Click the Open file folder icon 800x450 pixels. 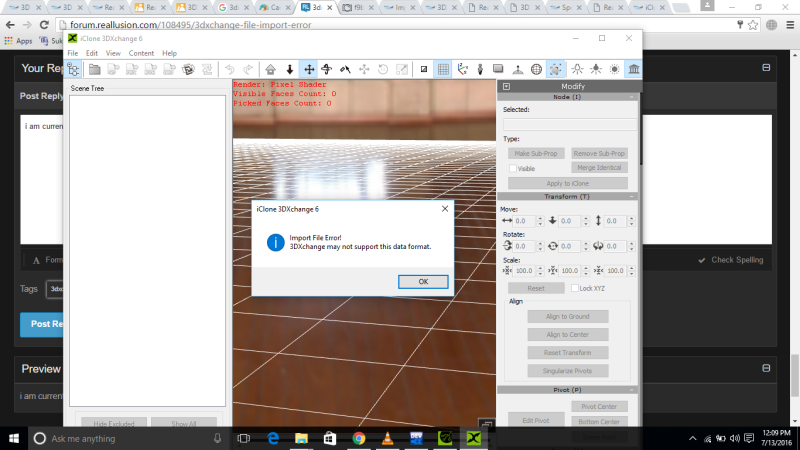[x=95, y=69]
